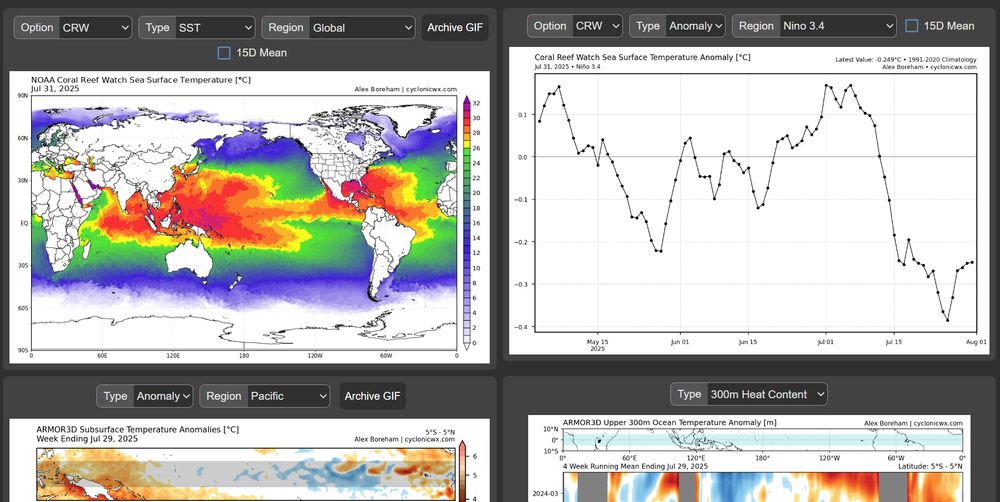Click Archive GIF button in SST panel
The width and height of the screenshot is (1000, 502).
455,28
